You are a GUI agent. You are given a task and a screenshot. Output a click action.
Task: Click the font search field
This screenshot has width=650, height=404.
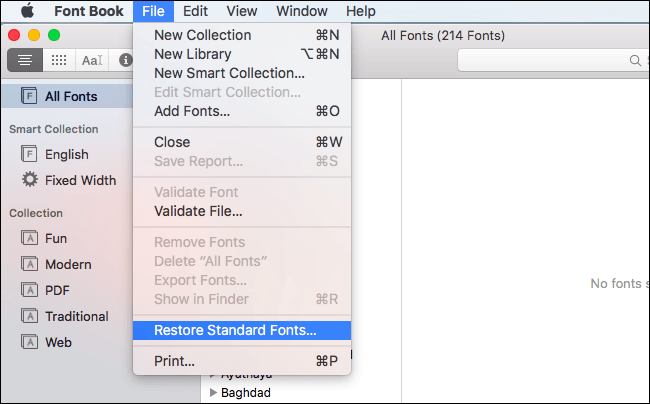coord(550,61)
